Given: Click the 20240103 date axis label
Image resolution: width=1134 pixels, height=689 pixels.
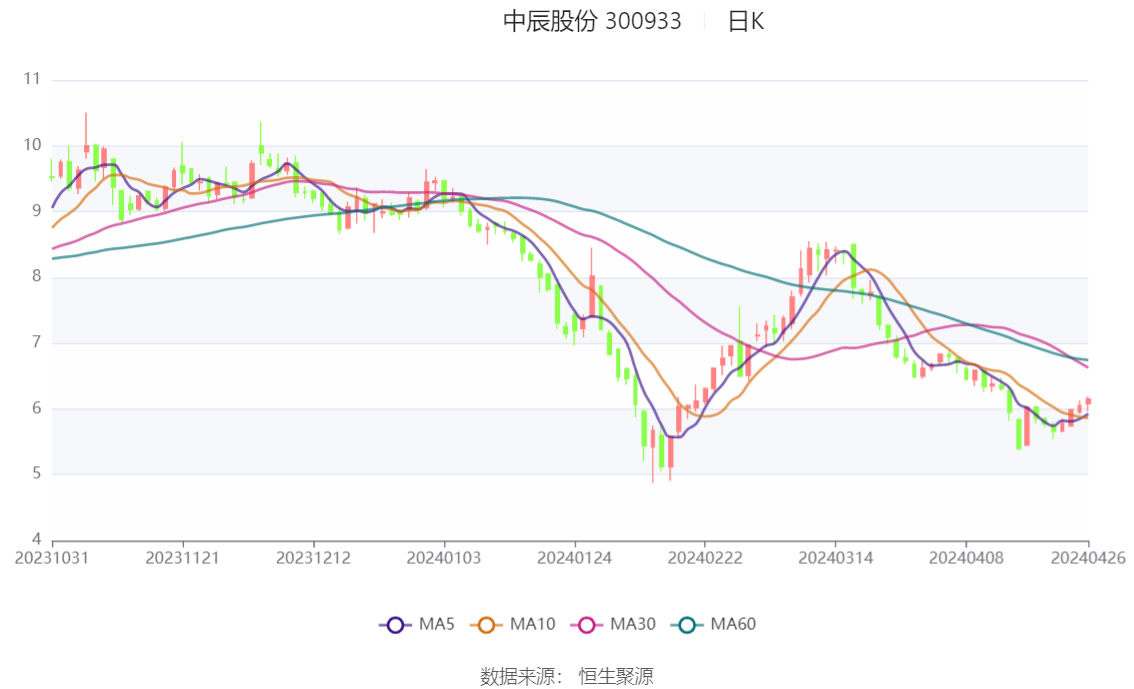Looking at the screenshot, I should coord(444,558).
